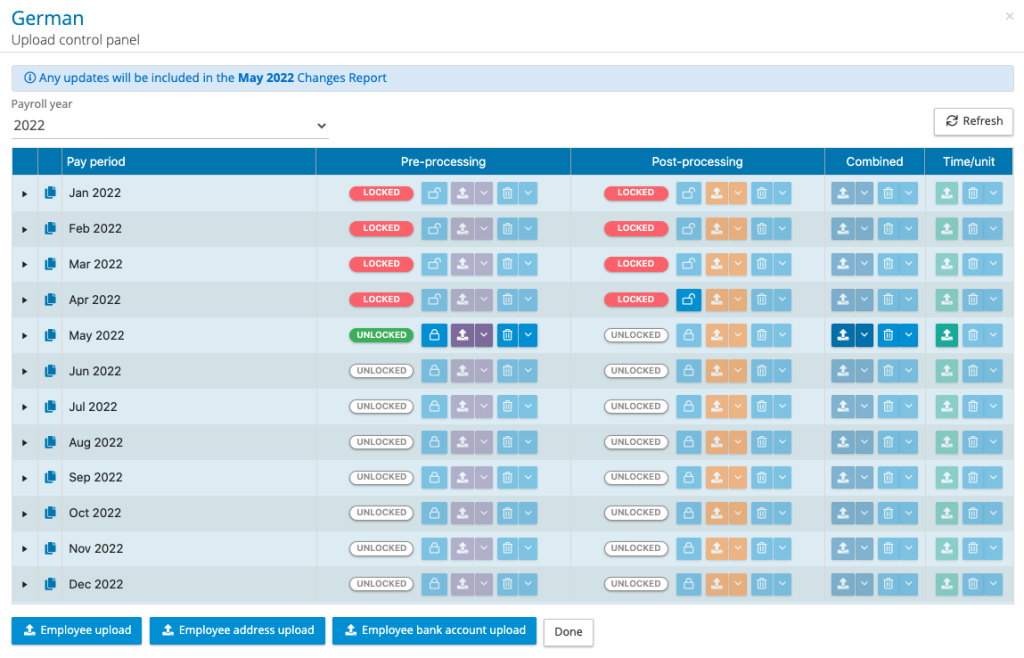Viewport: 1024px width, 658px height.
Task: Click the lock padlock in Oct Pre-processing
Action: click(x=434, y=512)
